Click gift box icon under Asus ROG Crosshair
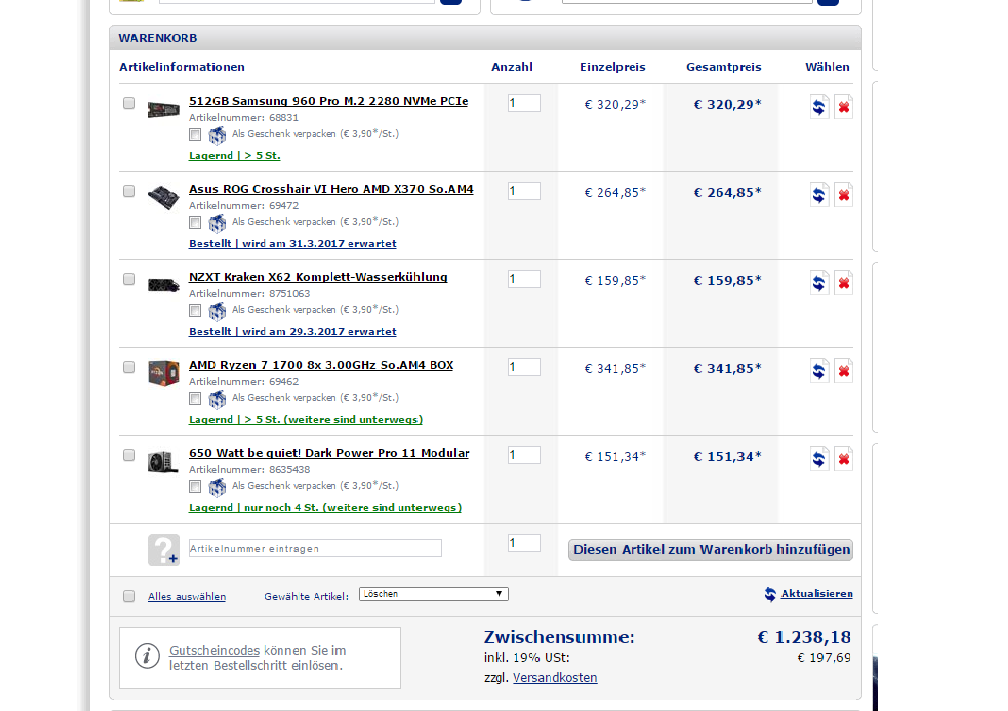The width and height of the screenshot is (1008, 711). pos(217,223)
